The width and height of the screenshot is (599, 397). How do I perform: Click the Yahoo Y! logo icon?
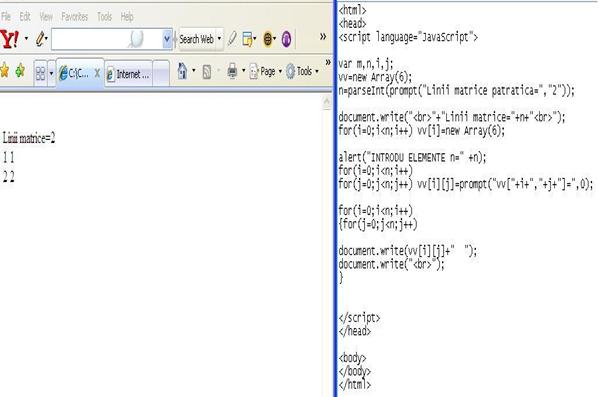click(x=9, y=39)
